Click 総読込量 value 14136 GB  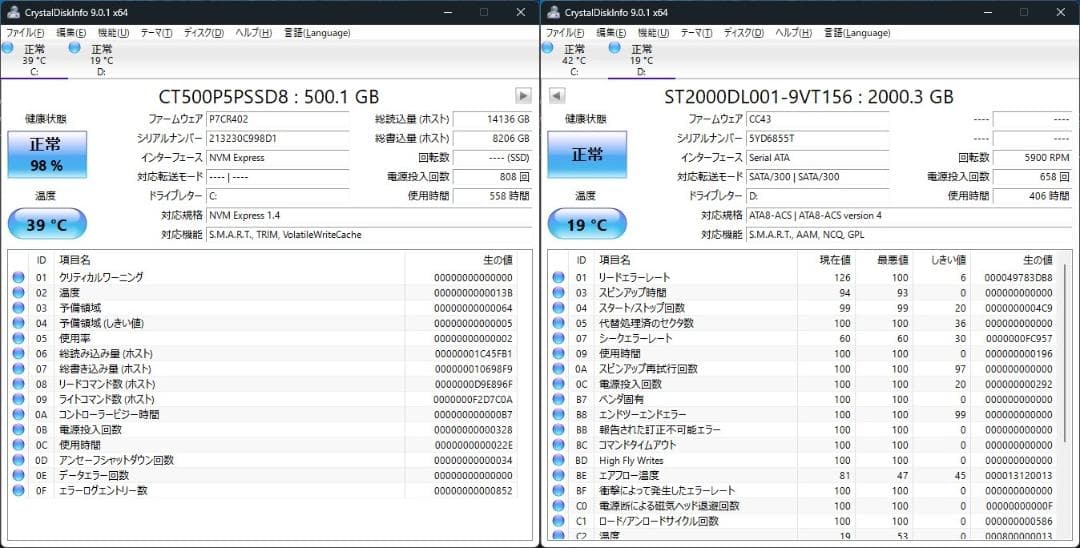[492, 119]
